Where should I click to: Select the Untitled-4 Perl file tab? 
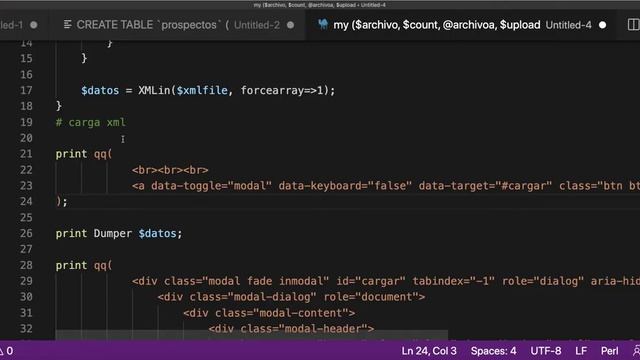pos(460,25)
